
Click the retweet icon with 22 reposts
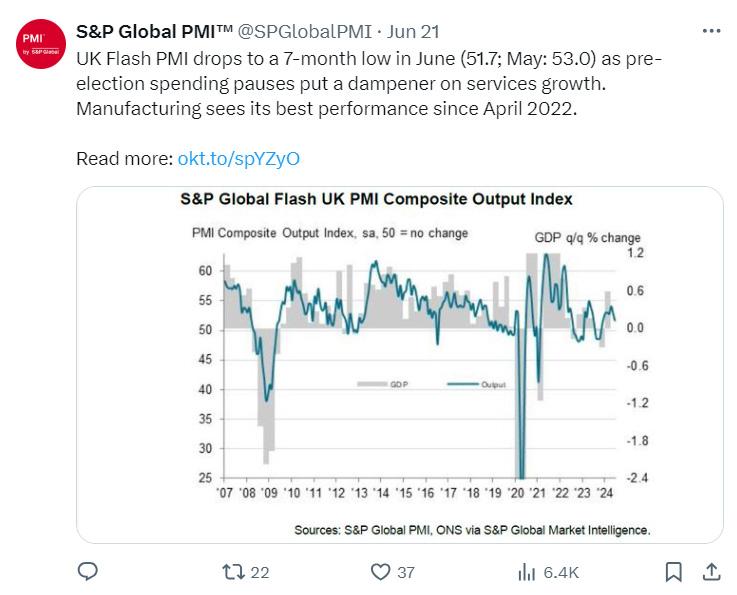click(x=233, y=572)
